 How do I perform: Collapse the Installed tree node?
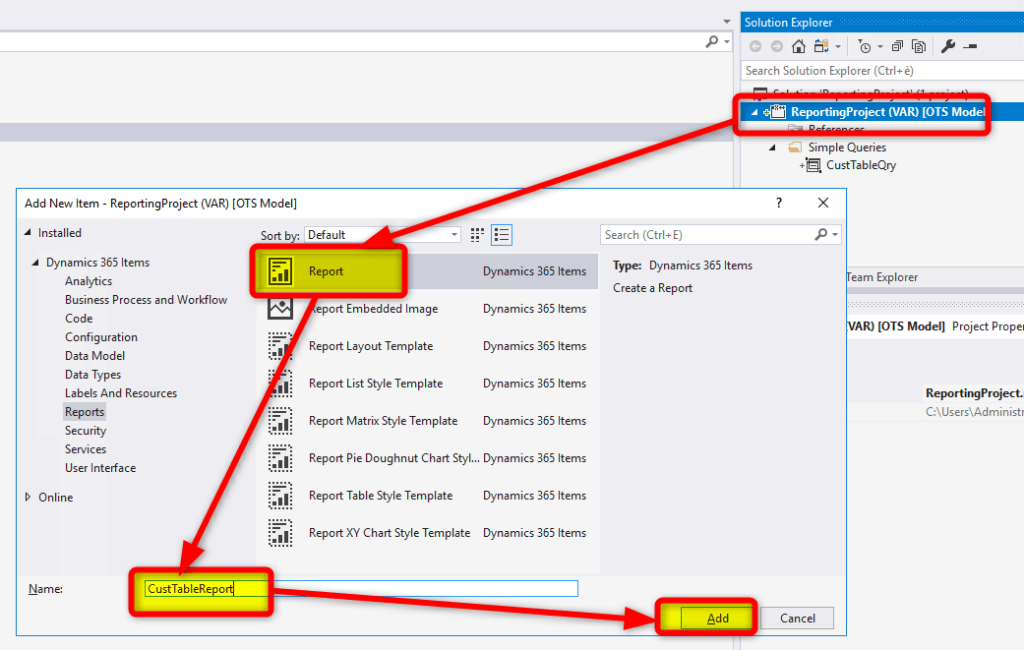28,233
